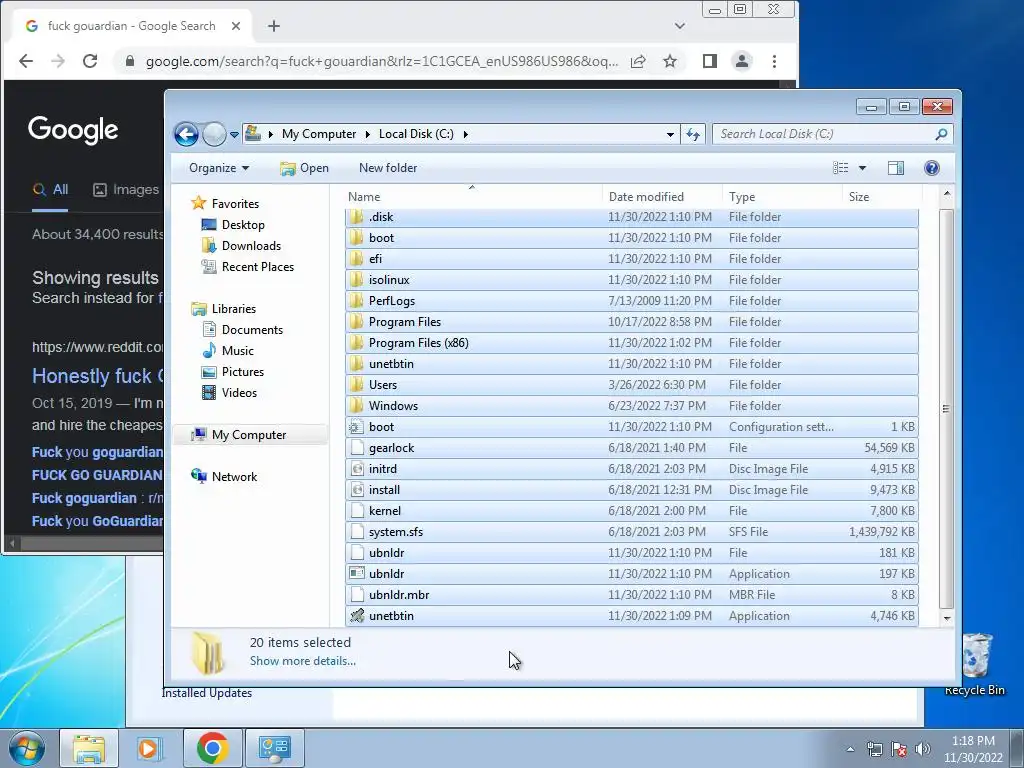The width and height of the screenshot is (1024, 768).
Task: Open Music library
Action: point(228,351)
